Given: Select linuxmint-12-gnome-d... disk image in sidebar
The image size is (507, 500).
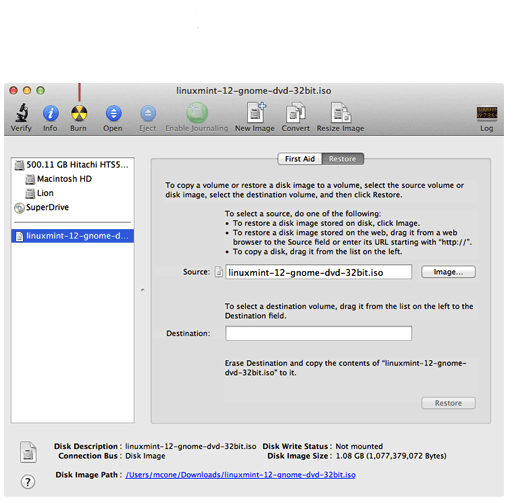Looking at the screenshot, I should point(72,236).
